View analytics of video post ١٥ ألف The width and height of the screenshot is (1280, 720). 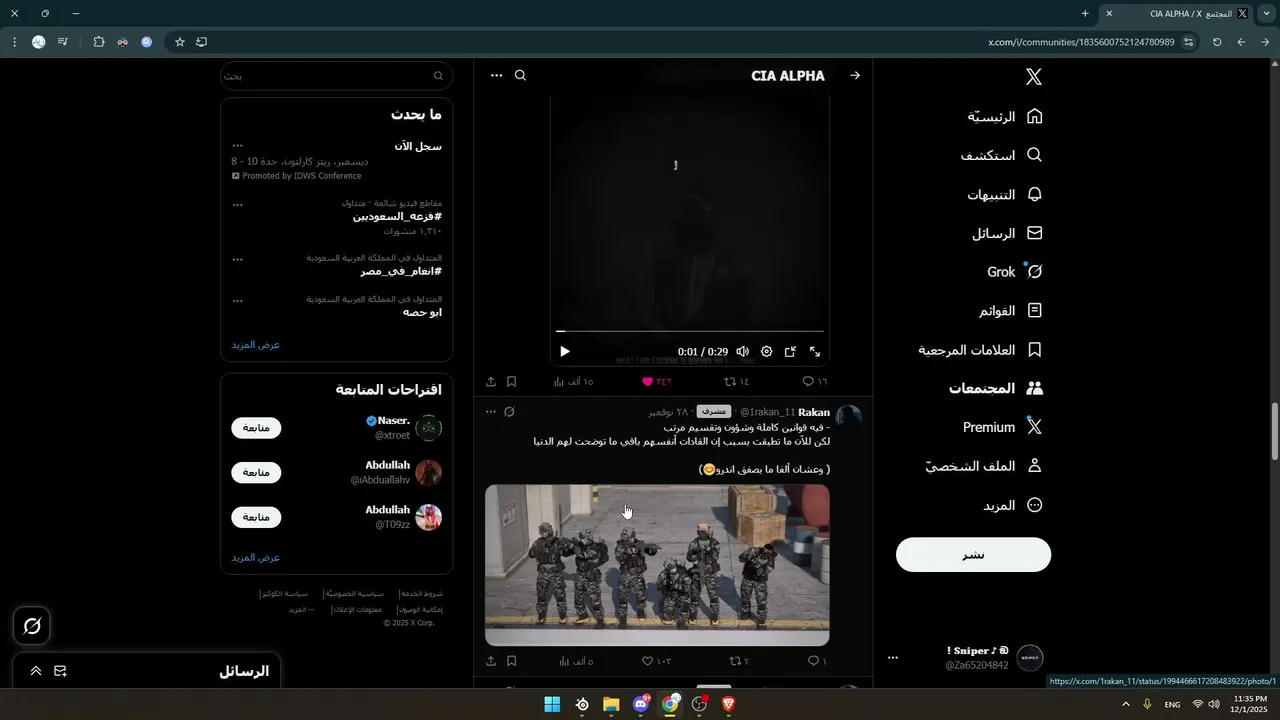575,382
